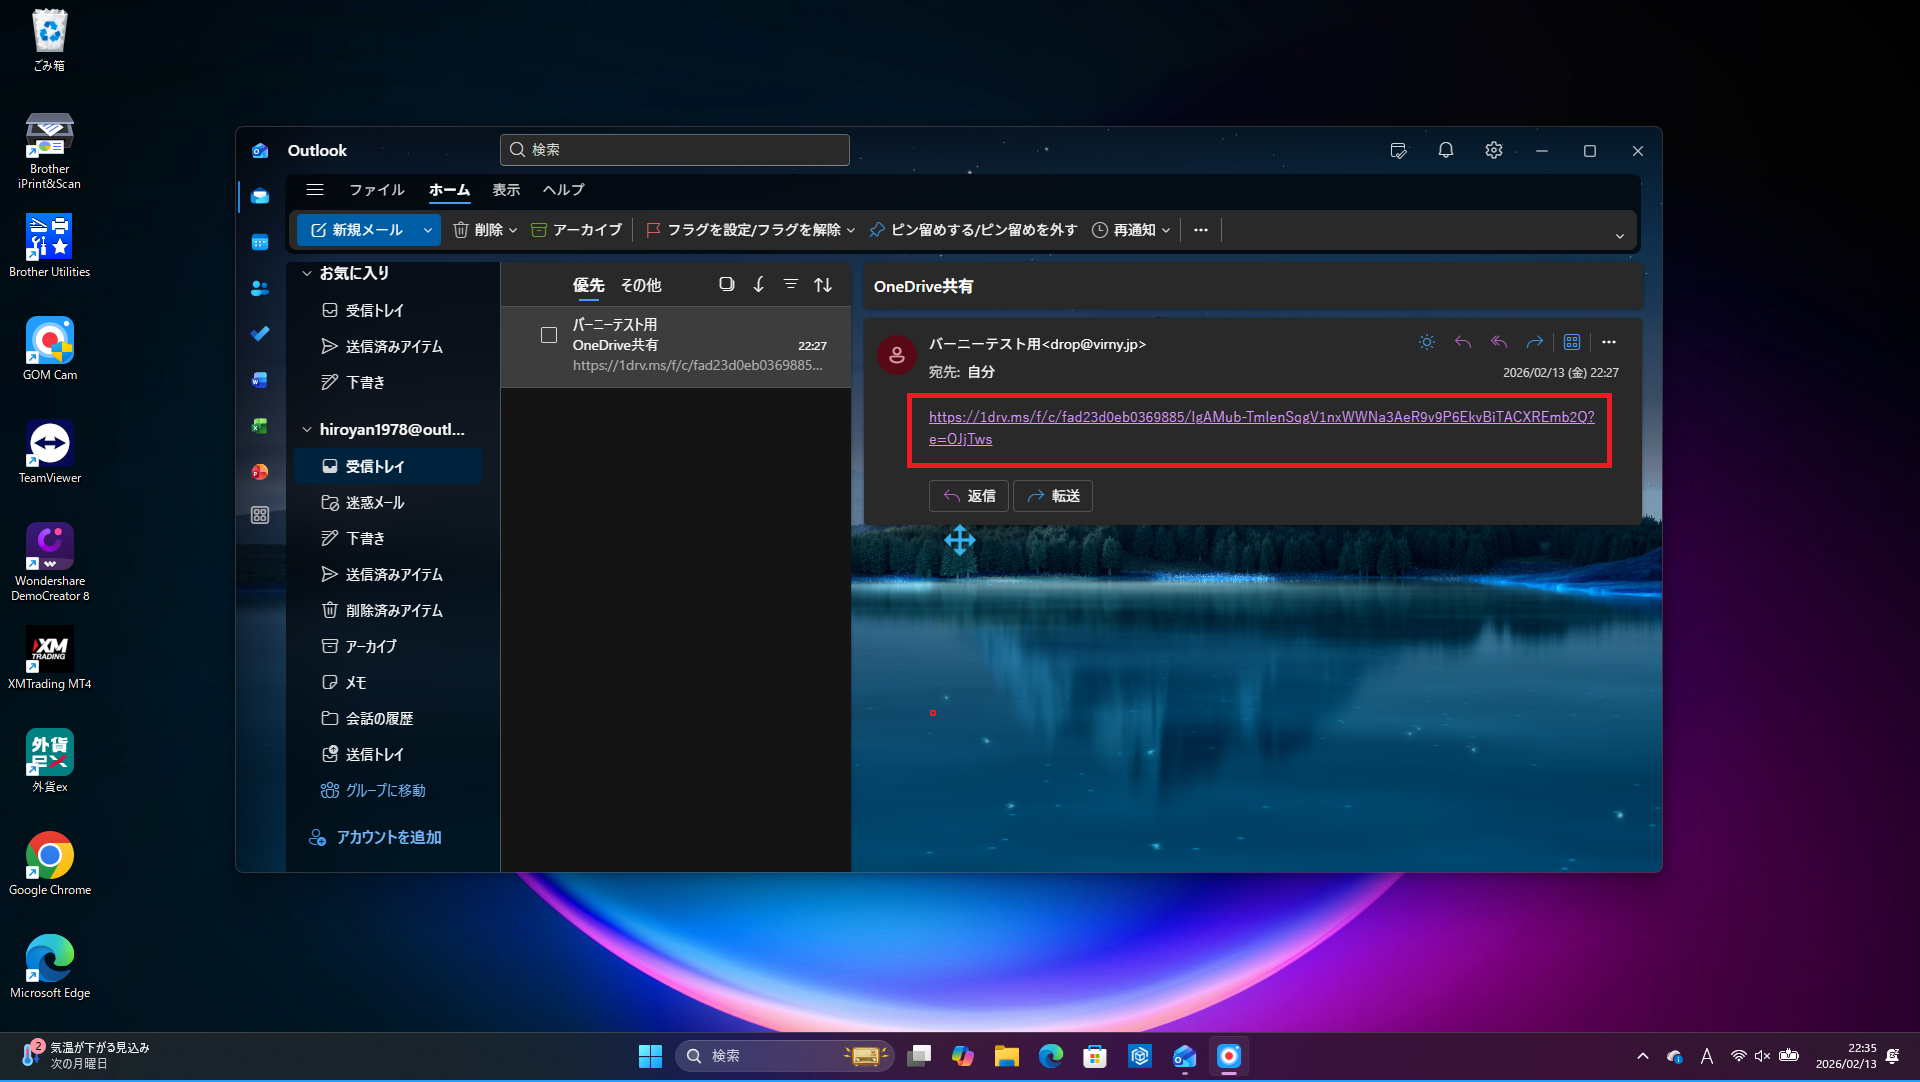Open Outlook settings gear icon

click(1493, 150)
